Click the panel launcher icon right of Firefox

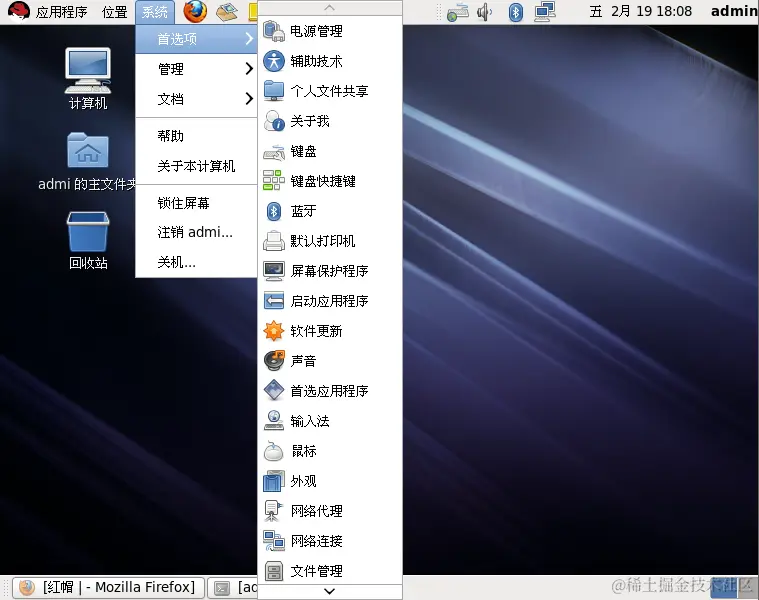point(227,12)
